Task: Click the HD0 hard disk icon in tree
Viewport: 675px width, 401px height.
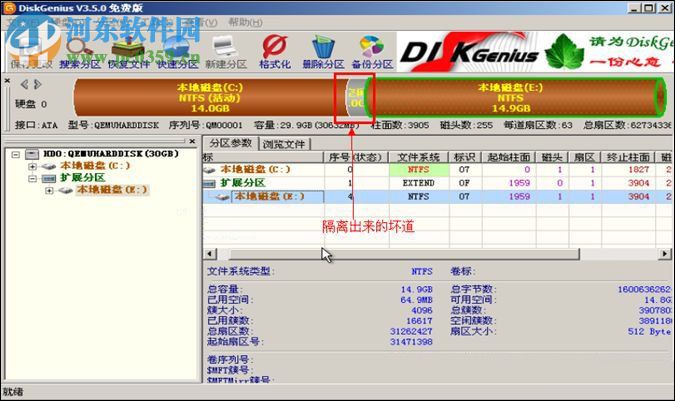Action: (x=32, y=154)
